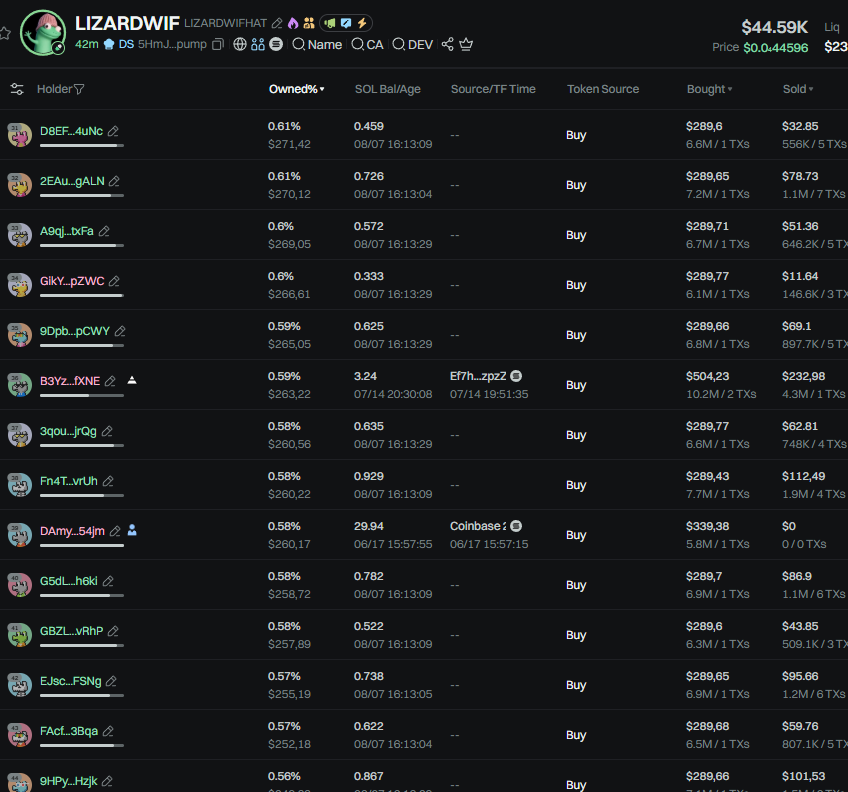
Task: Edit label for EJsc...FSNg
Action: point(111,681)
